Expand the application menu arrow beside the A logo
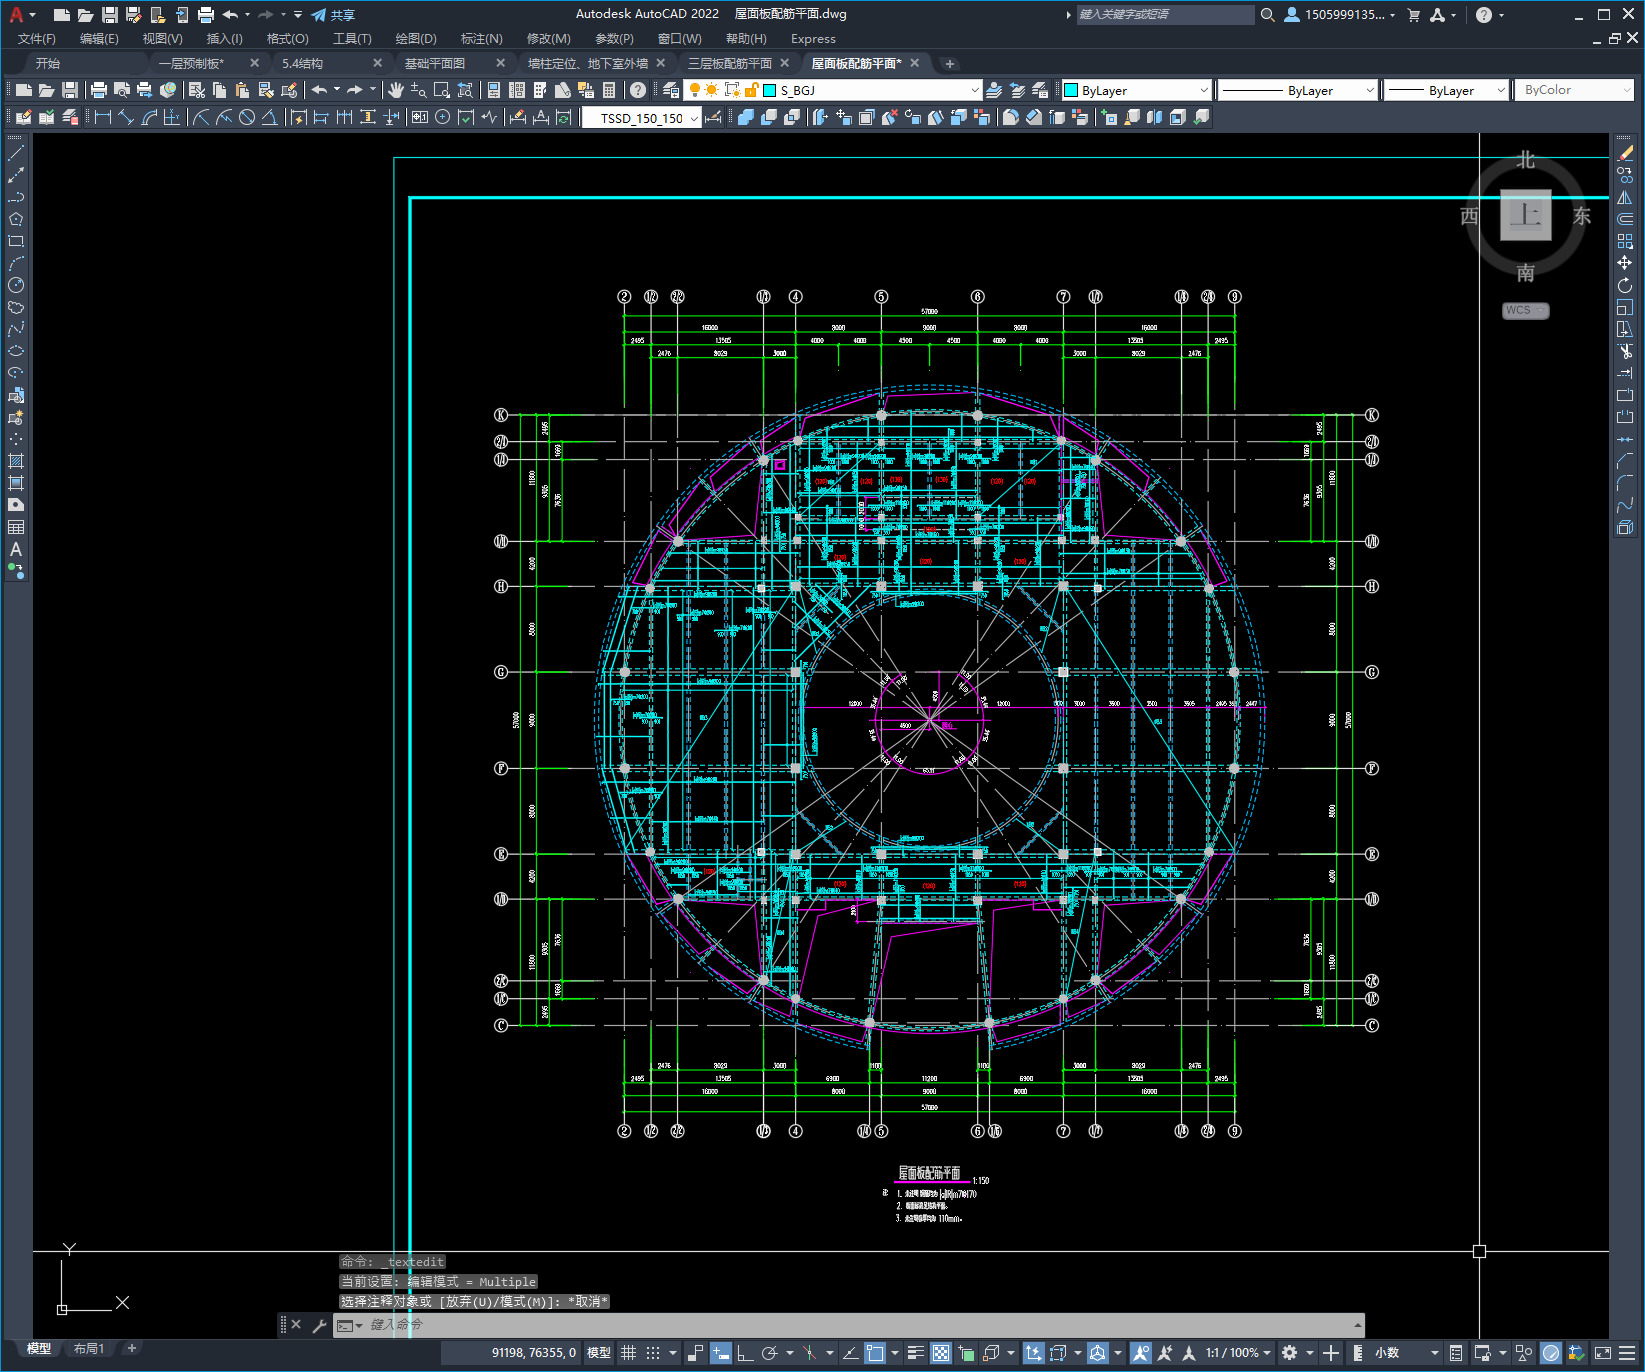This screenshot has width=1645, height=1372. click(x=33, y=15)
